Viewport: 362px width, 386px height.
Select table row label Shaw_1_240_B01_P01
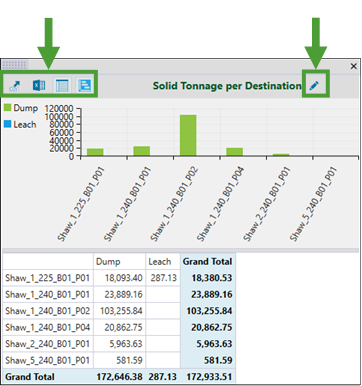click(x=47, y=294)
